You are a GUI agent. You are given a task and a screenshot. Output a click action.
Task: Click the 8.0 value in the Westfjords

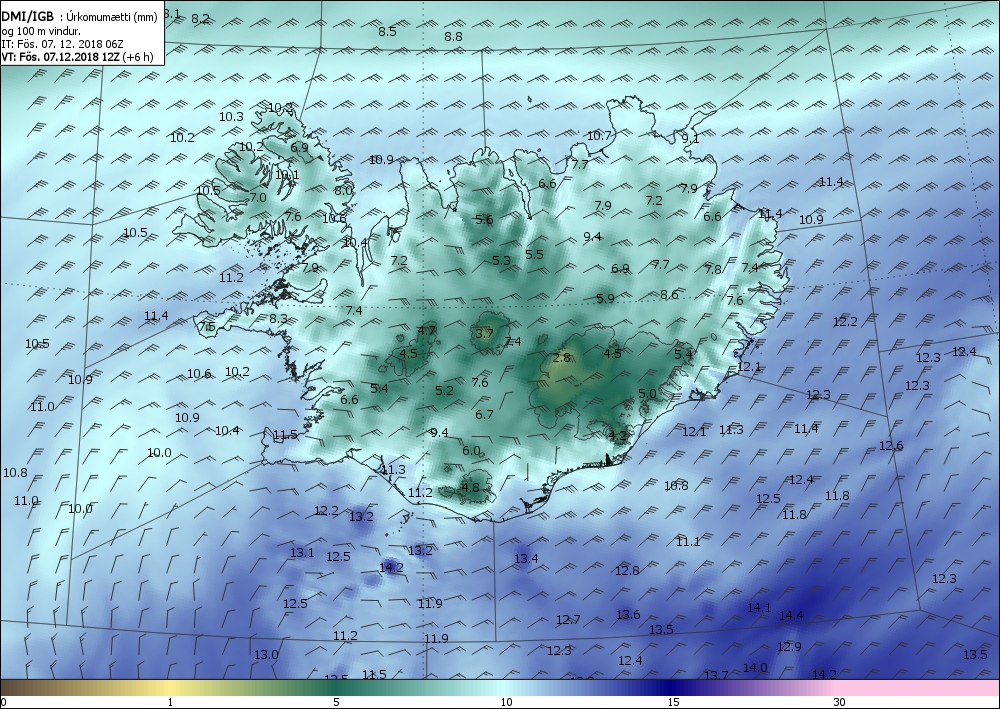pos(343,190)
